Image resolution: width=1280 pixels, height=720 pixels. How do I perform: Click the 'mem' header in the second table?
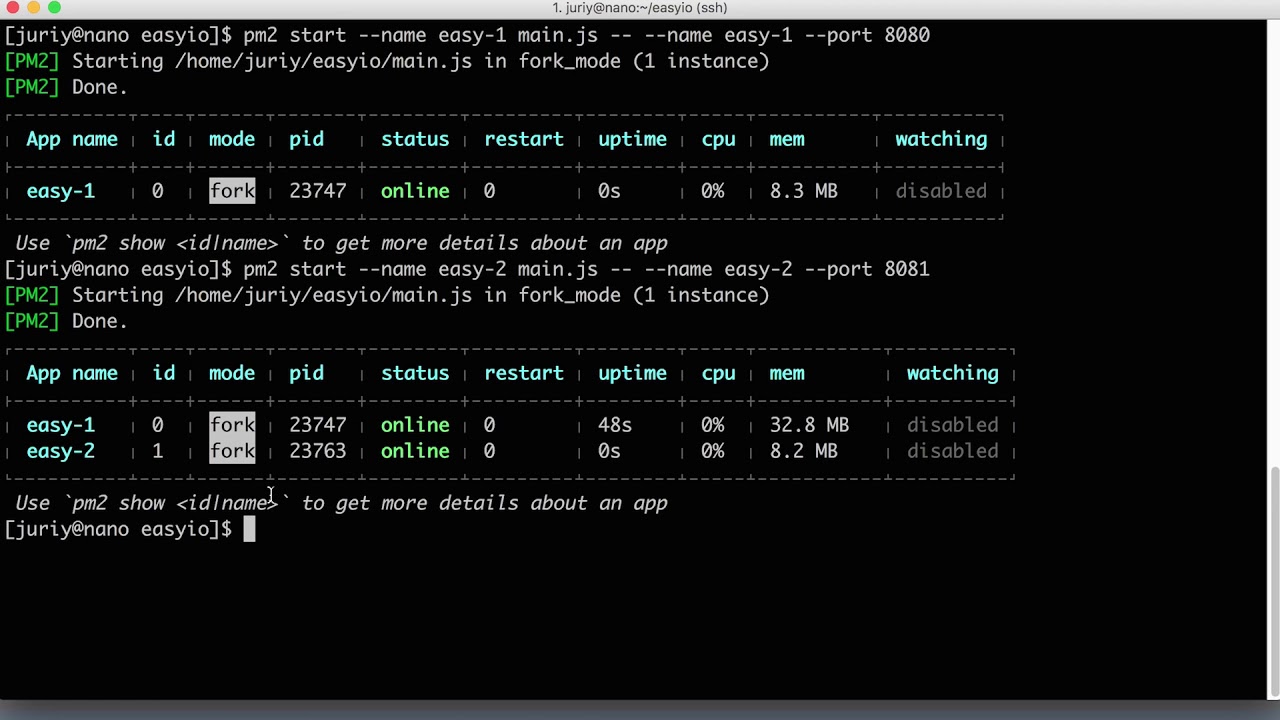point(787,373)
